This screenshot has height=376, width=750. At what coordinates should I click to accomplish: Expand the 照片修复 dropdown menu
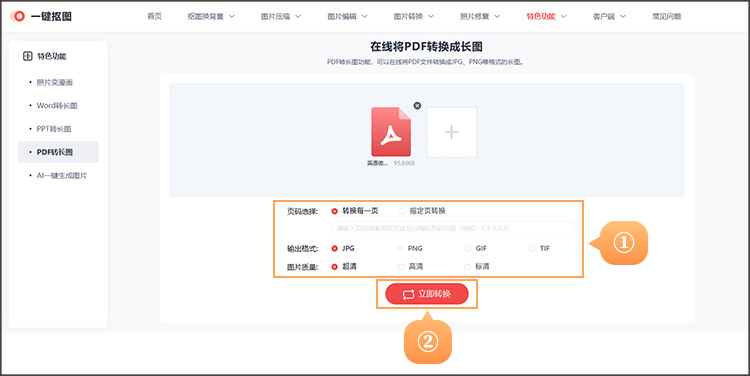[x=480, y=16]
